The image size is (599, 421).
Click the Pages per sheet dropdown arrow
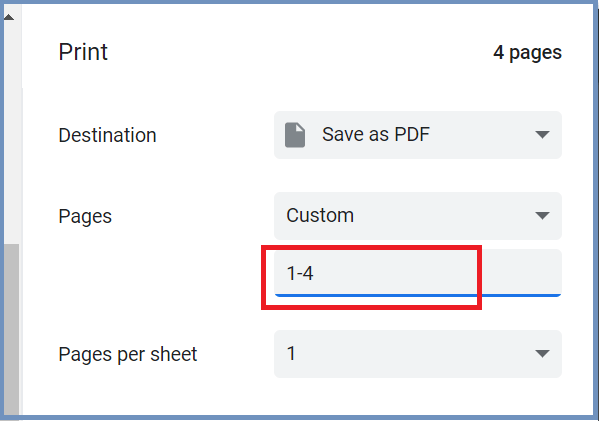542,354
